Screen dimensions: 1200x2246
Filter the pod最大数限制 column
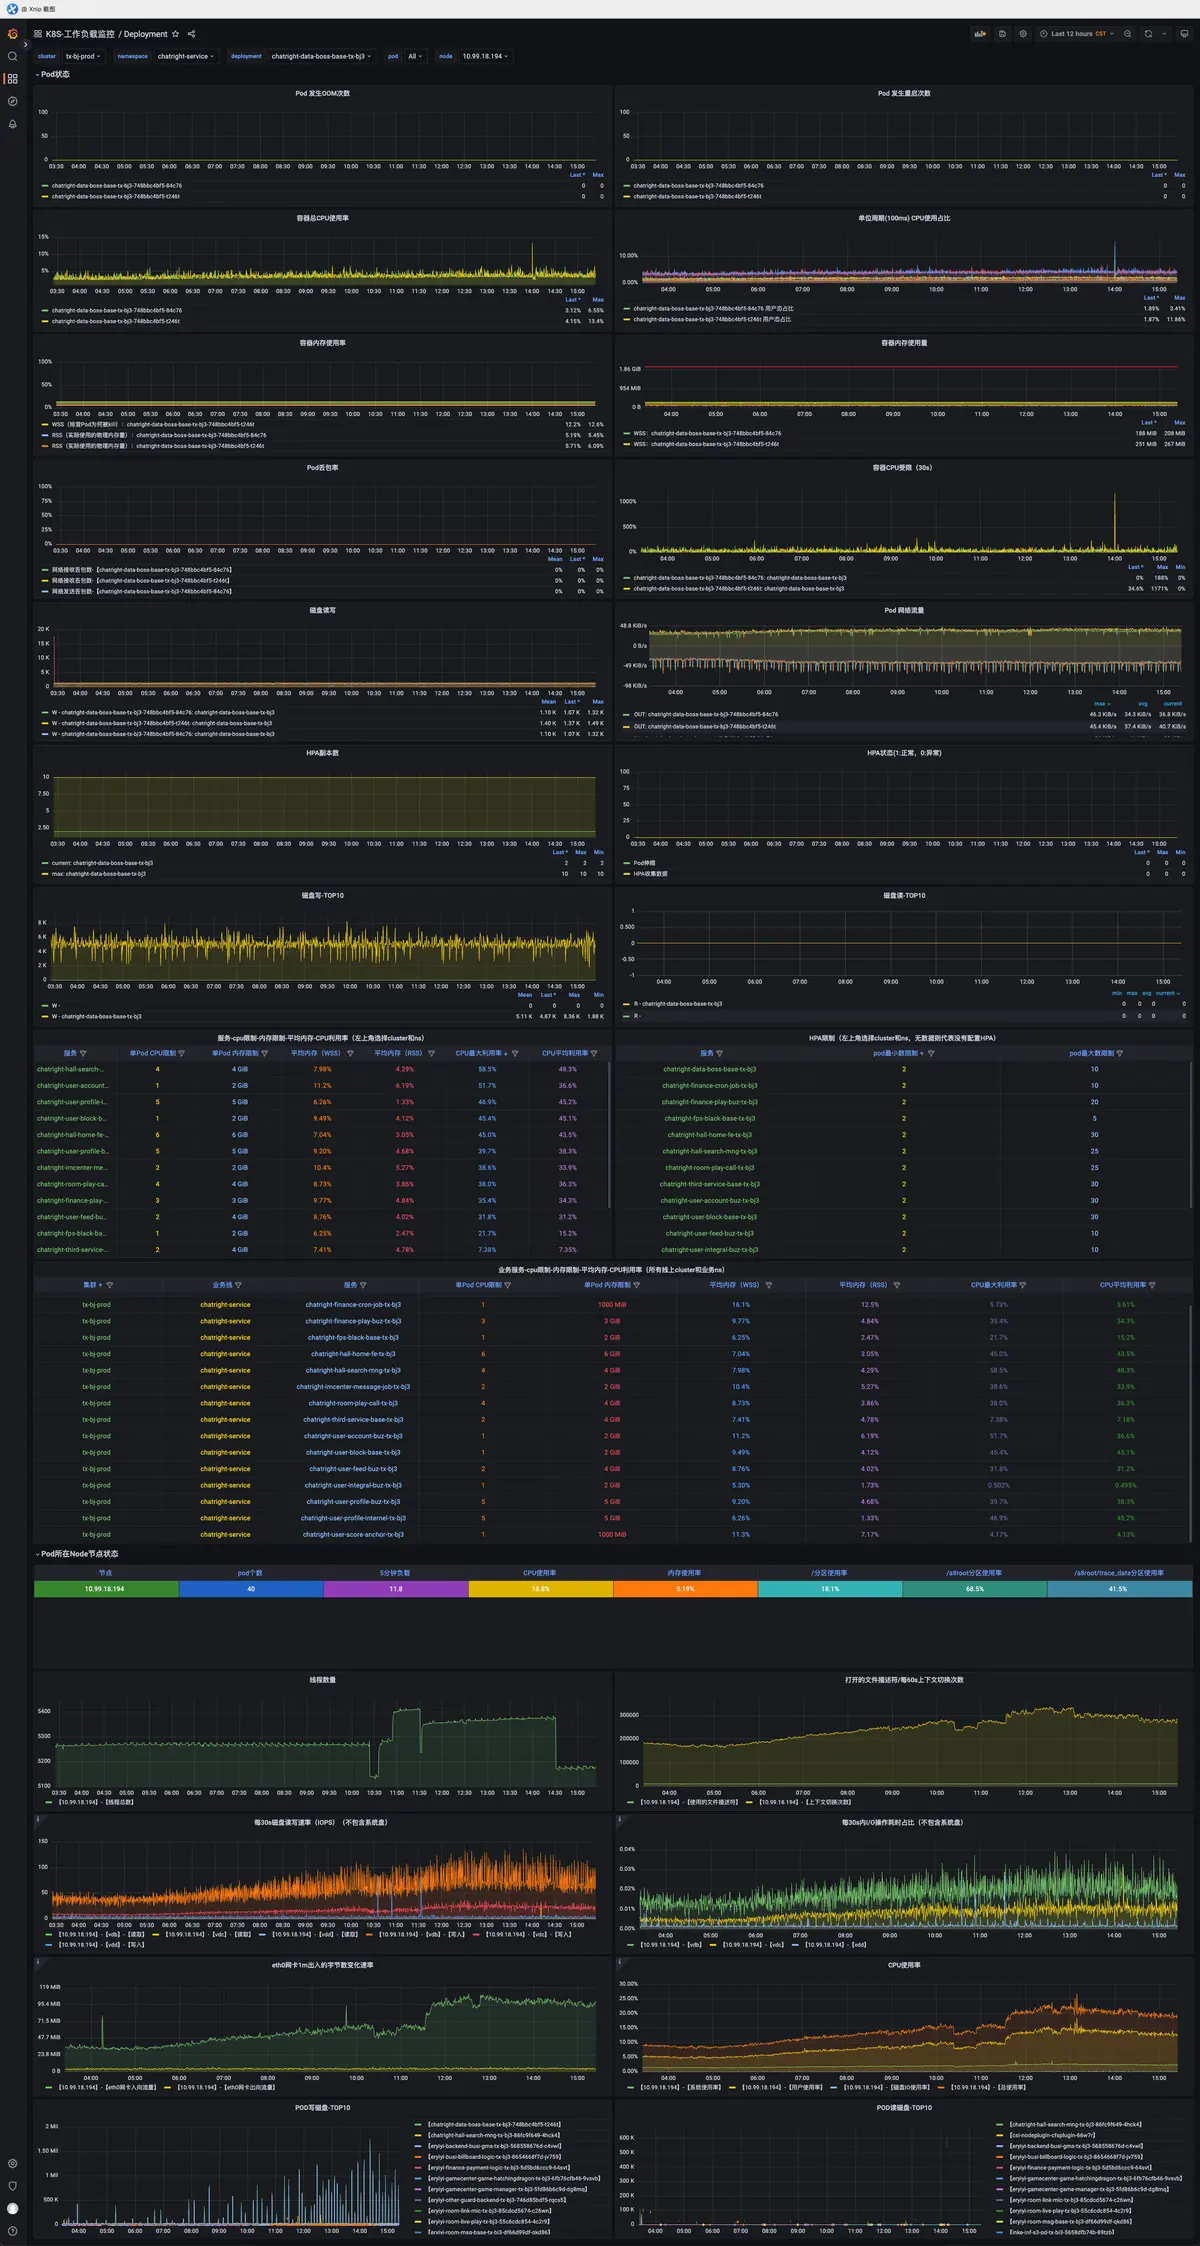point(1120,1053)
